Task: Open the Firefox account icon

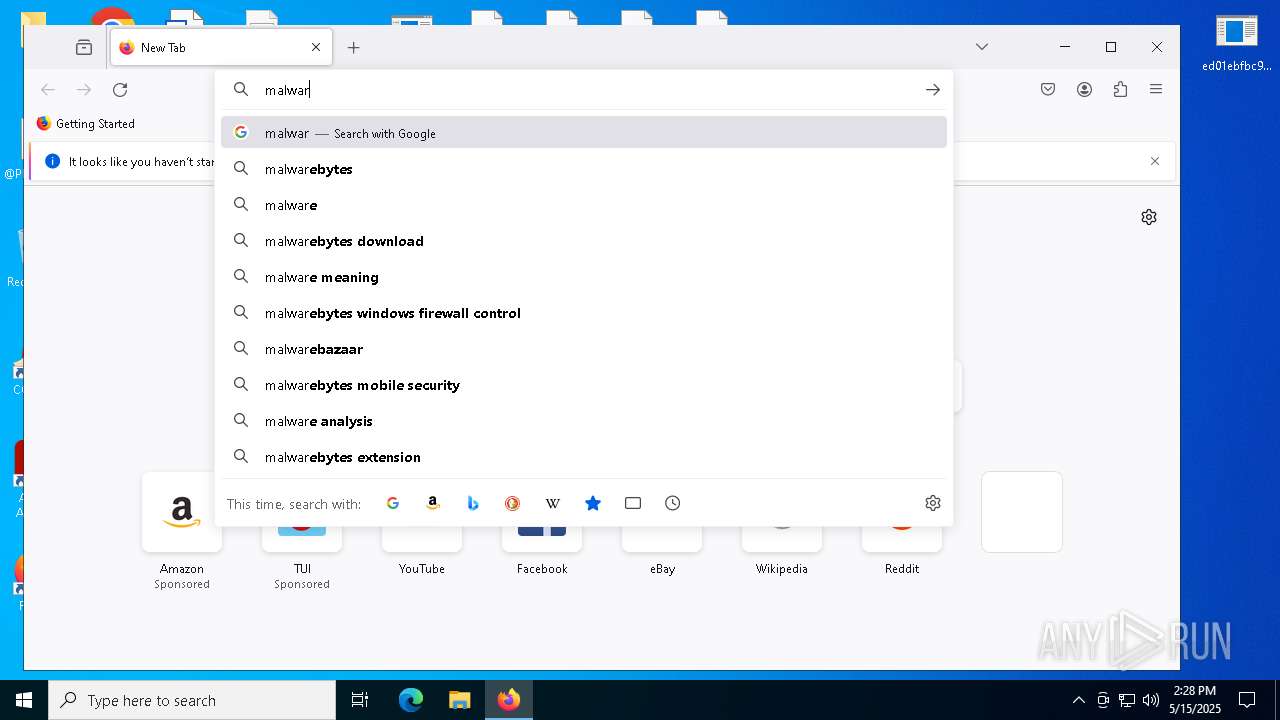Action: pos(1084,90)
